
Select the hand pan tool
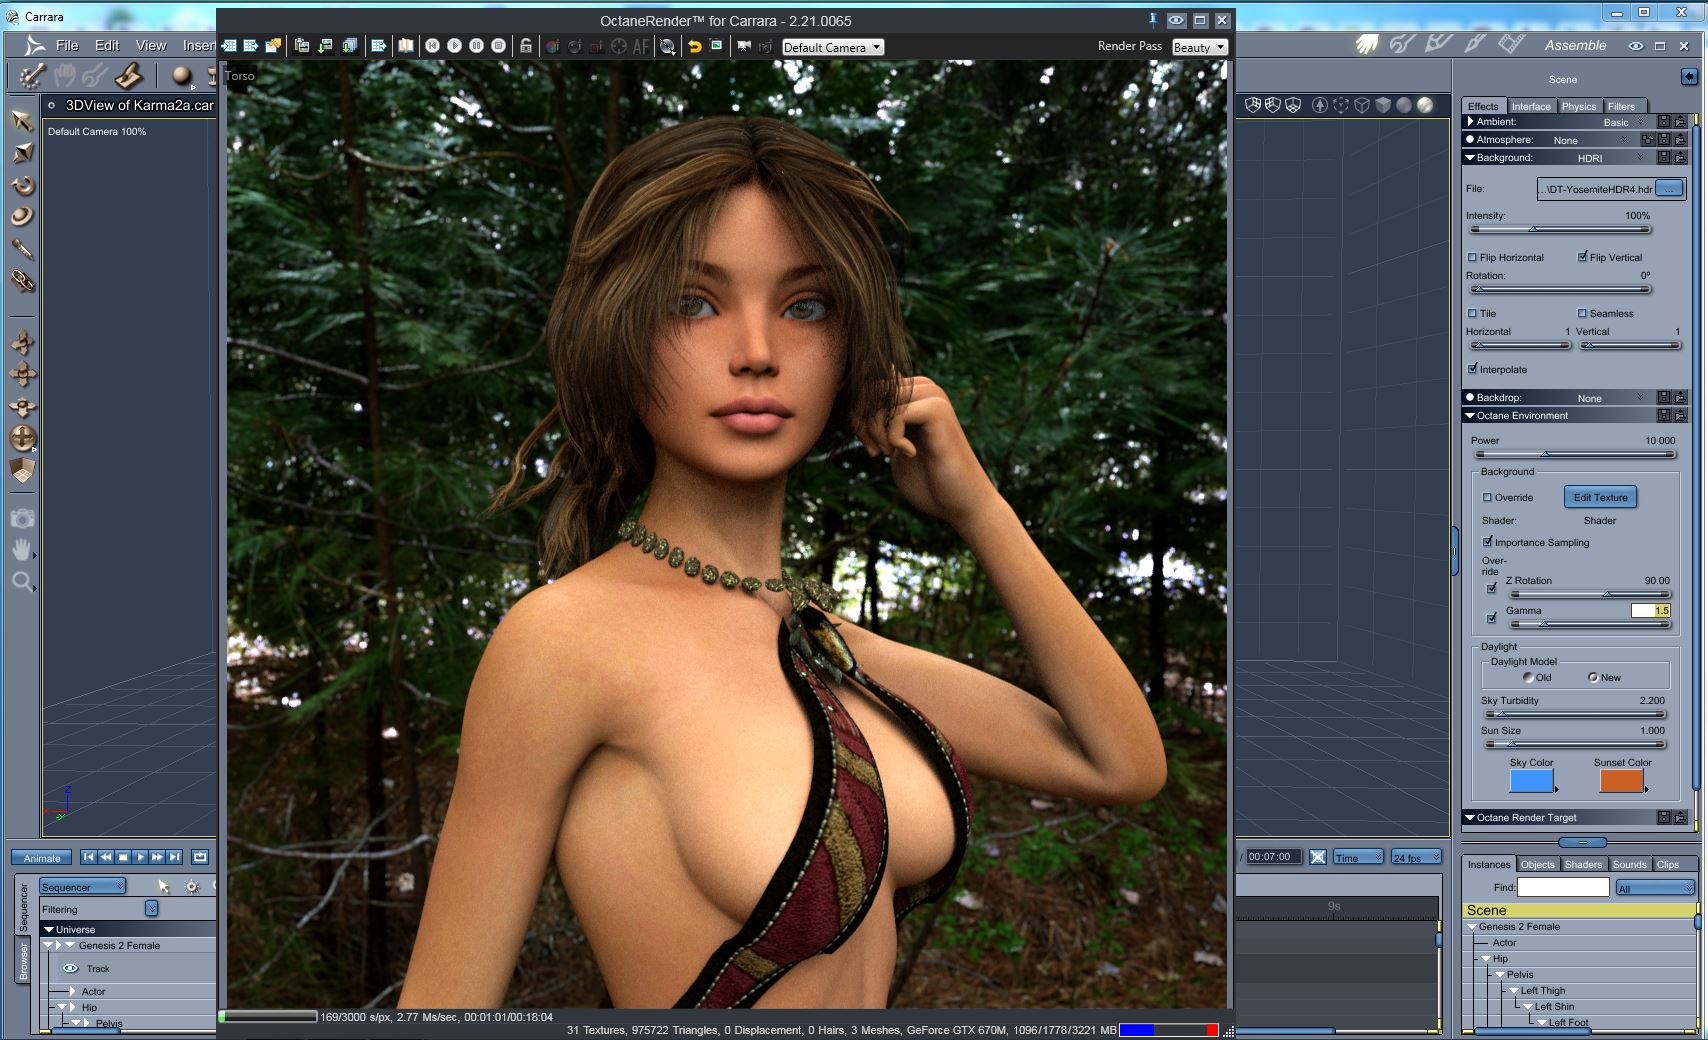pos(22,549)
